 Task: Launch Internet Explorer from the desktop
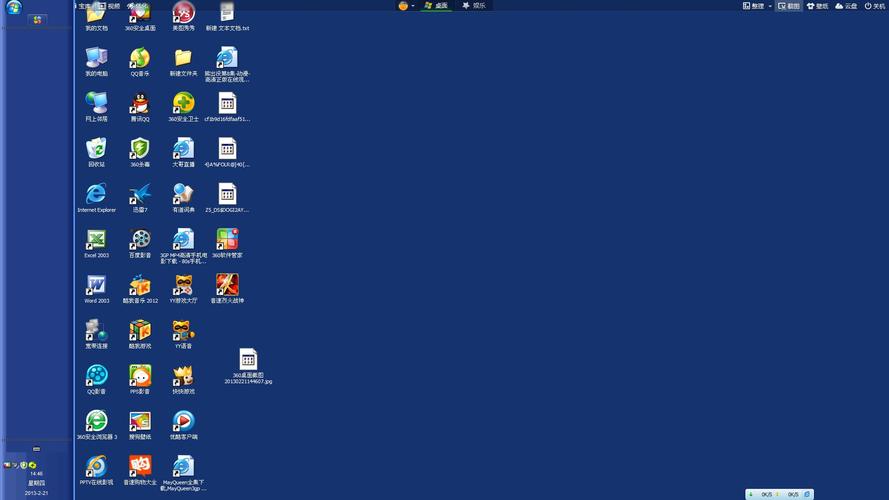point(96,193)
